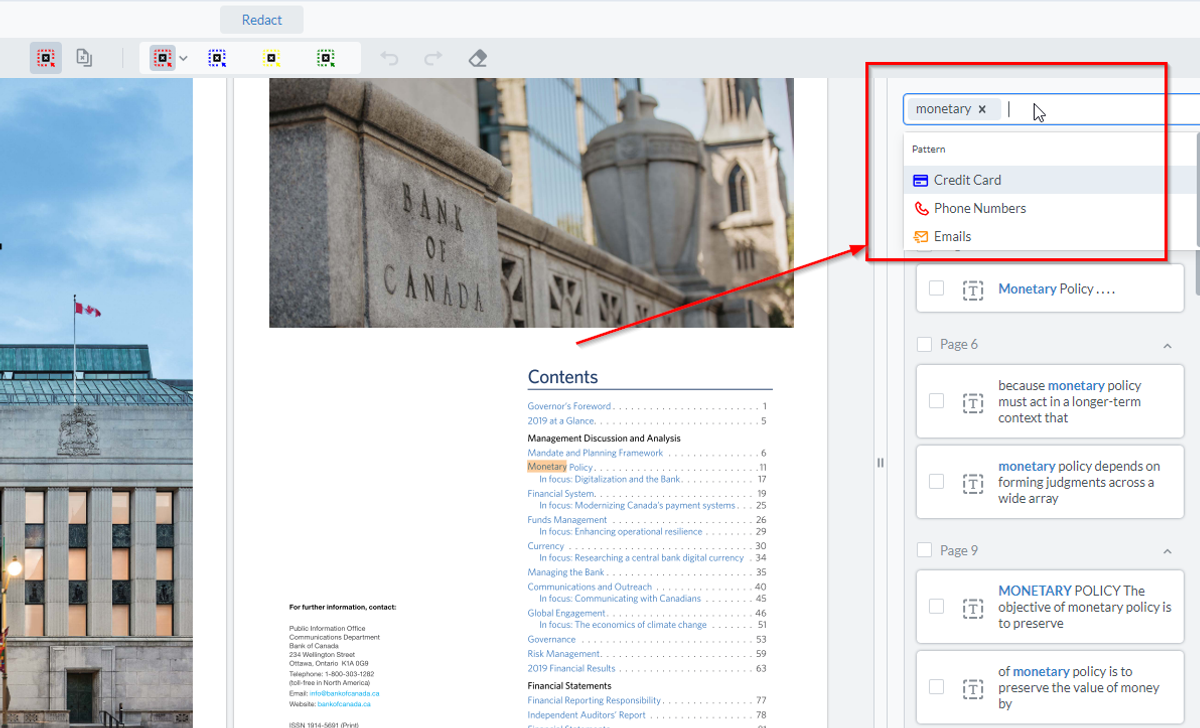Switch to the Redact tab

tap(261, 19)
